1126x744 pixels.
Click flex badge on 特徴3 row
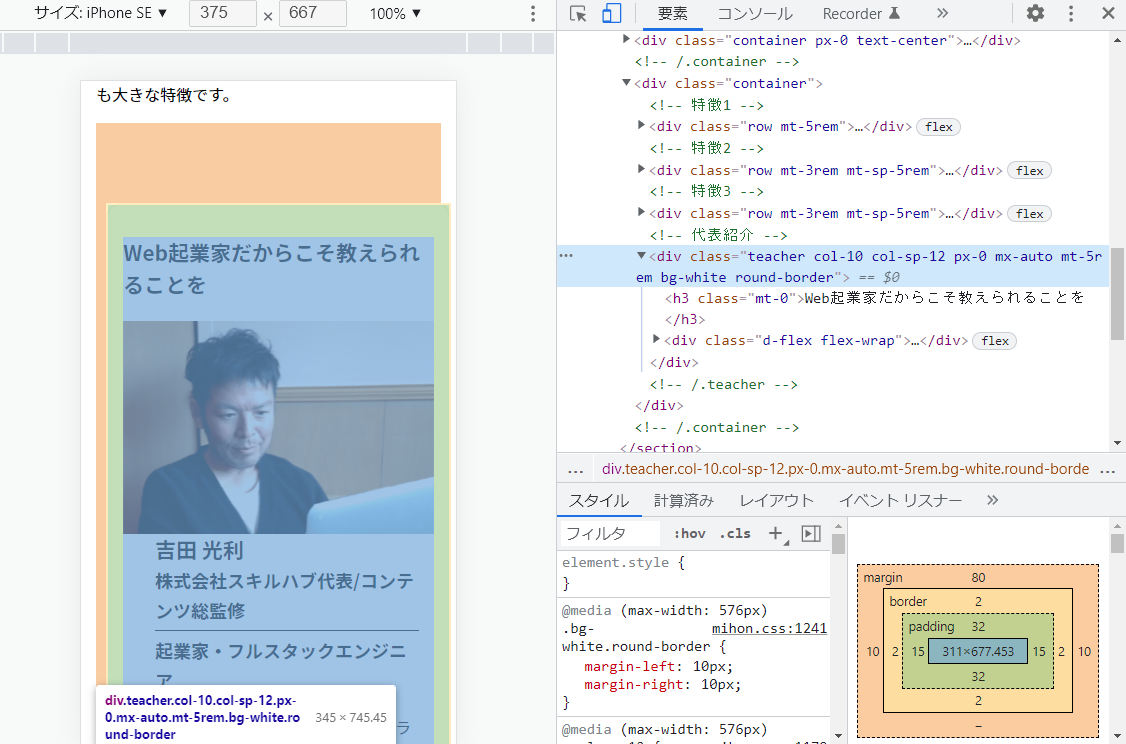click(1029, 214)
